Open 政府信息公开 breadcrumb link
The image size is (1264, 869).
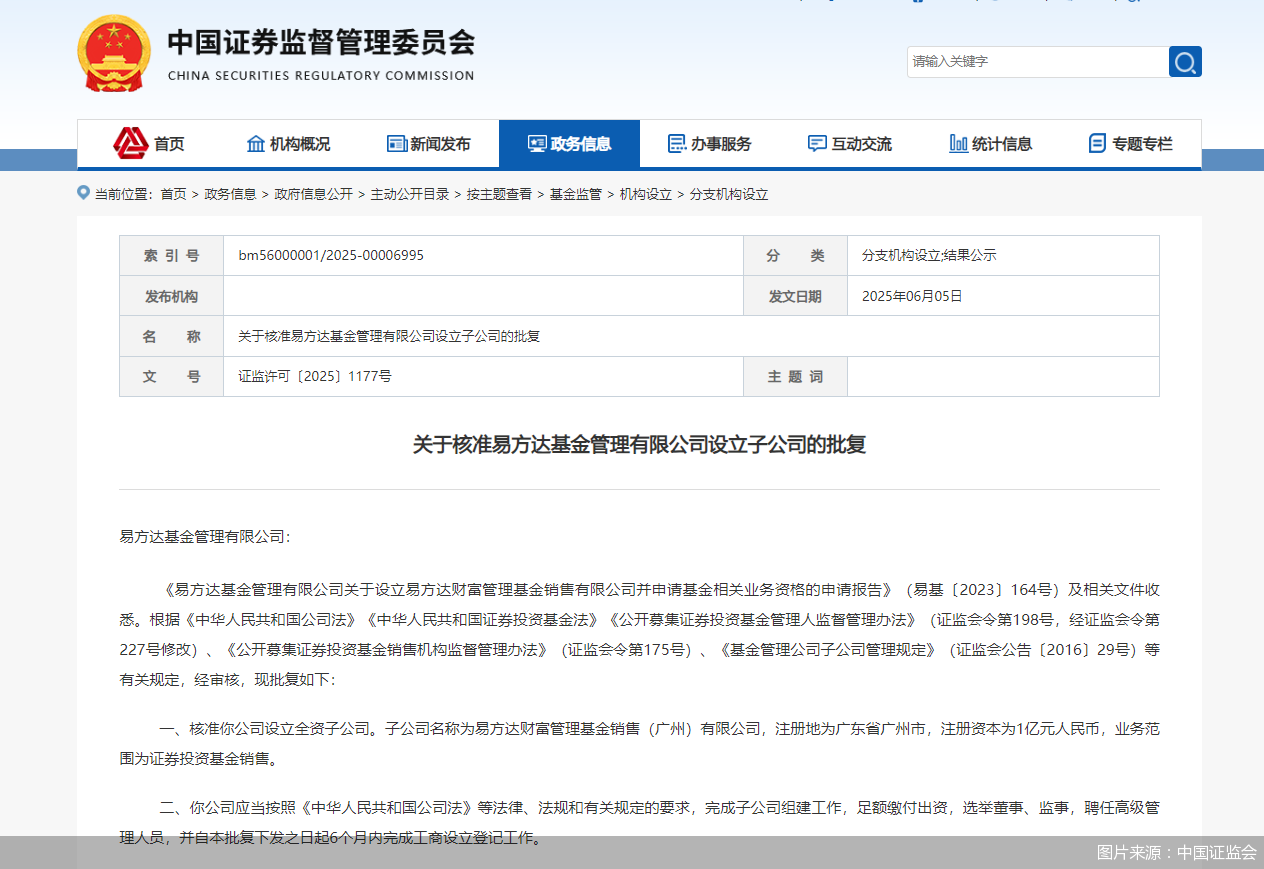click(313, 194)
